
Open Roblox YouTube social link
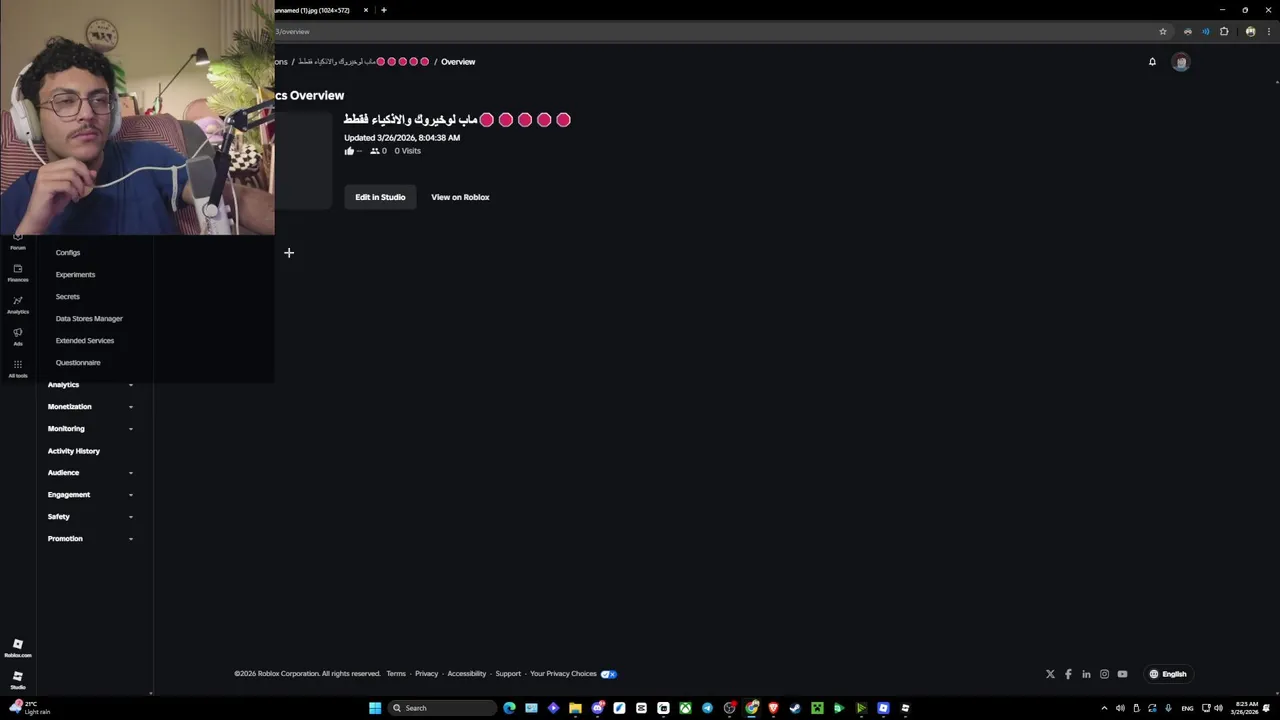(1122, 674)
